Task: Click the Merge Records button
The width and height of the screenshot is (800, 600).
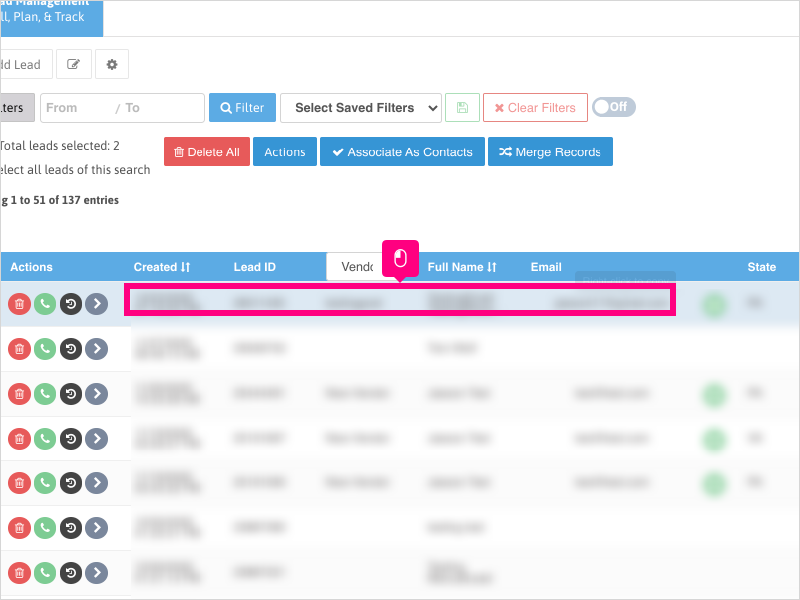Action: [550, 152]
